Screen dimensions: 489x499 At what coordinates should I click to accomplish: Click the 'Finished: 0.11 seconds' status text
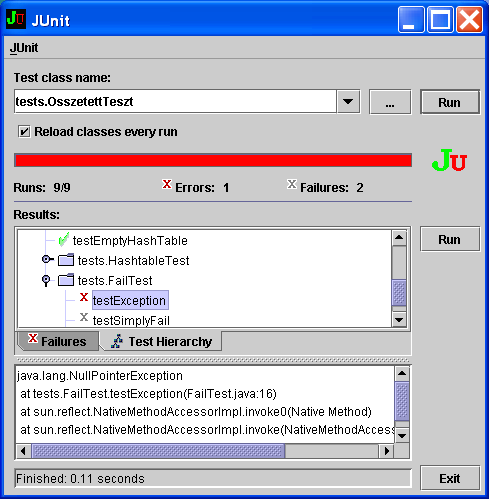coord(80,479)
